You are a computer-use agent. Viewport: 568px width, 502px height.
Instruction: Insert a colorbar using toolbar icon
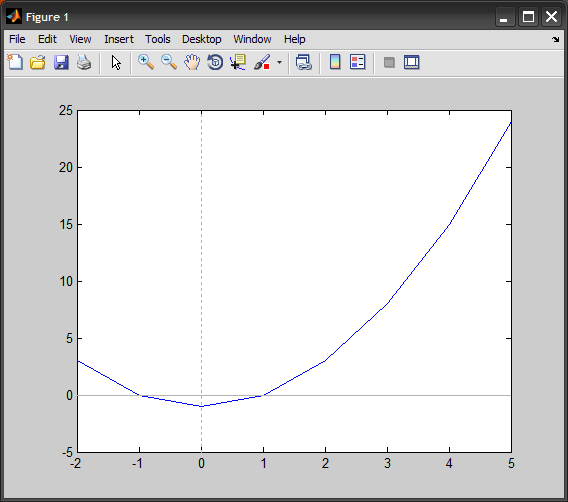pos(335,62)
